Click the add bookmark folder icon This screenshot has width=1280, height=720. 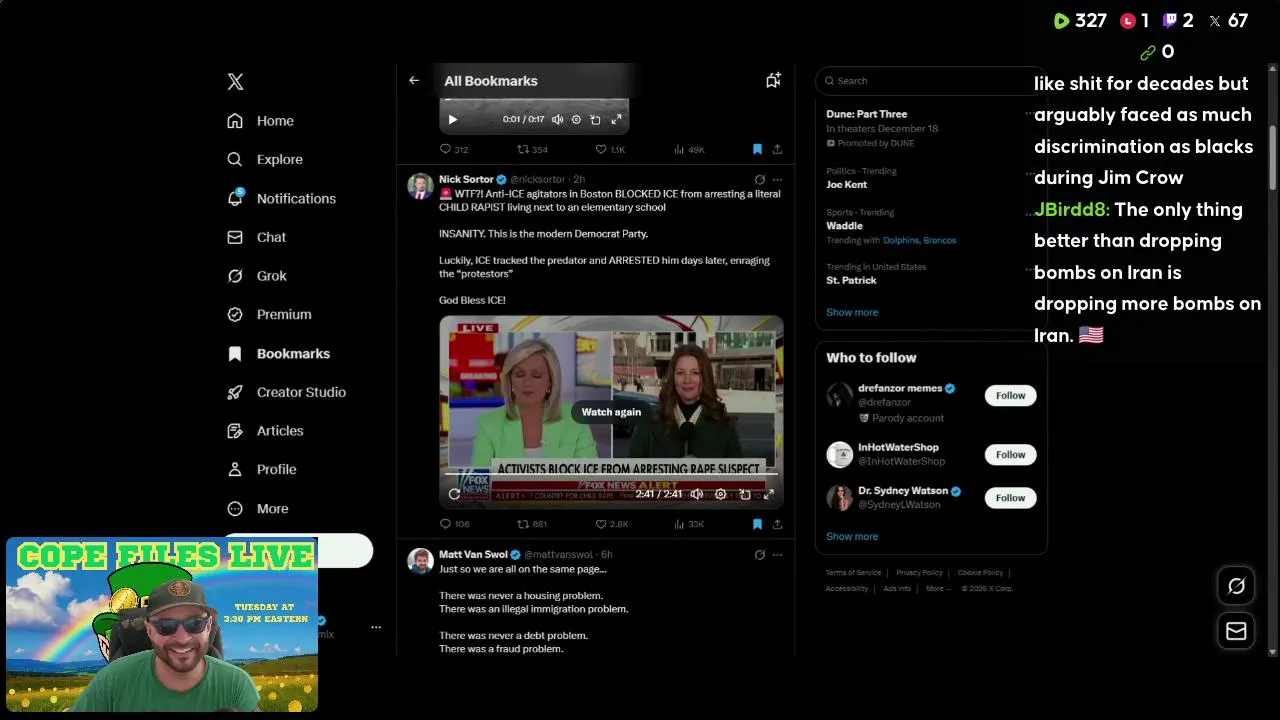773,80
